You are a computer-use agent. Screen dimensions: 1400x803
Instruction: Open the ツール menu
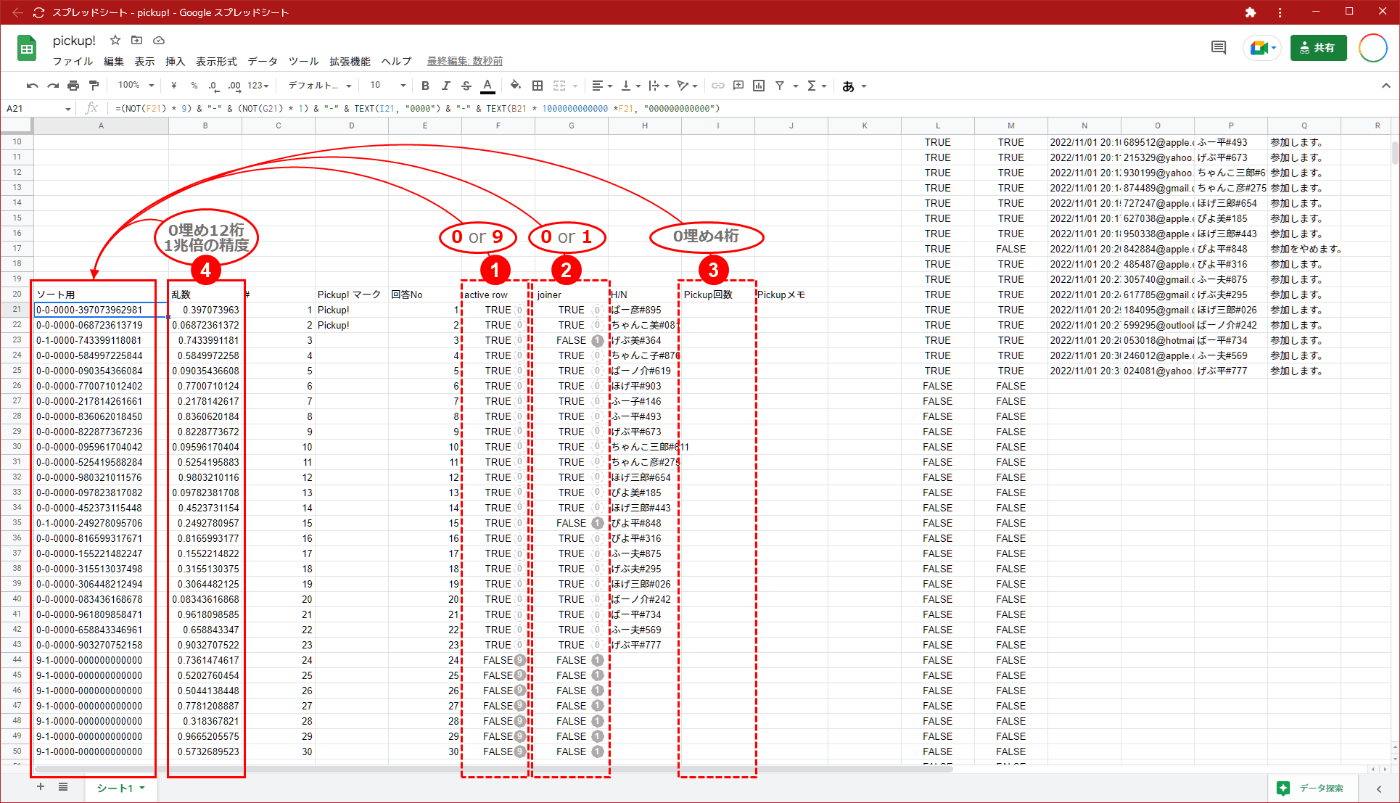303,61
